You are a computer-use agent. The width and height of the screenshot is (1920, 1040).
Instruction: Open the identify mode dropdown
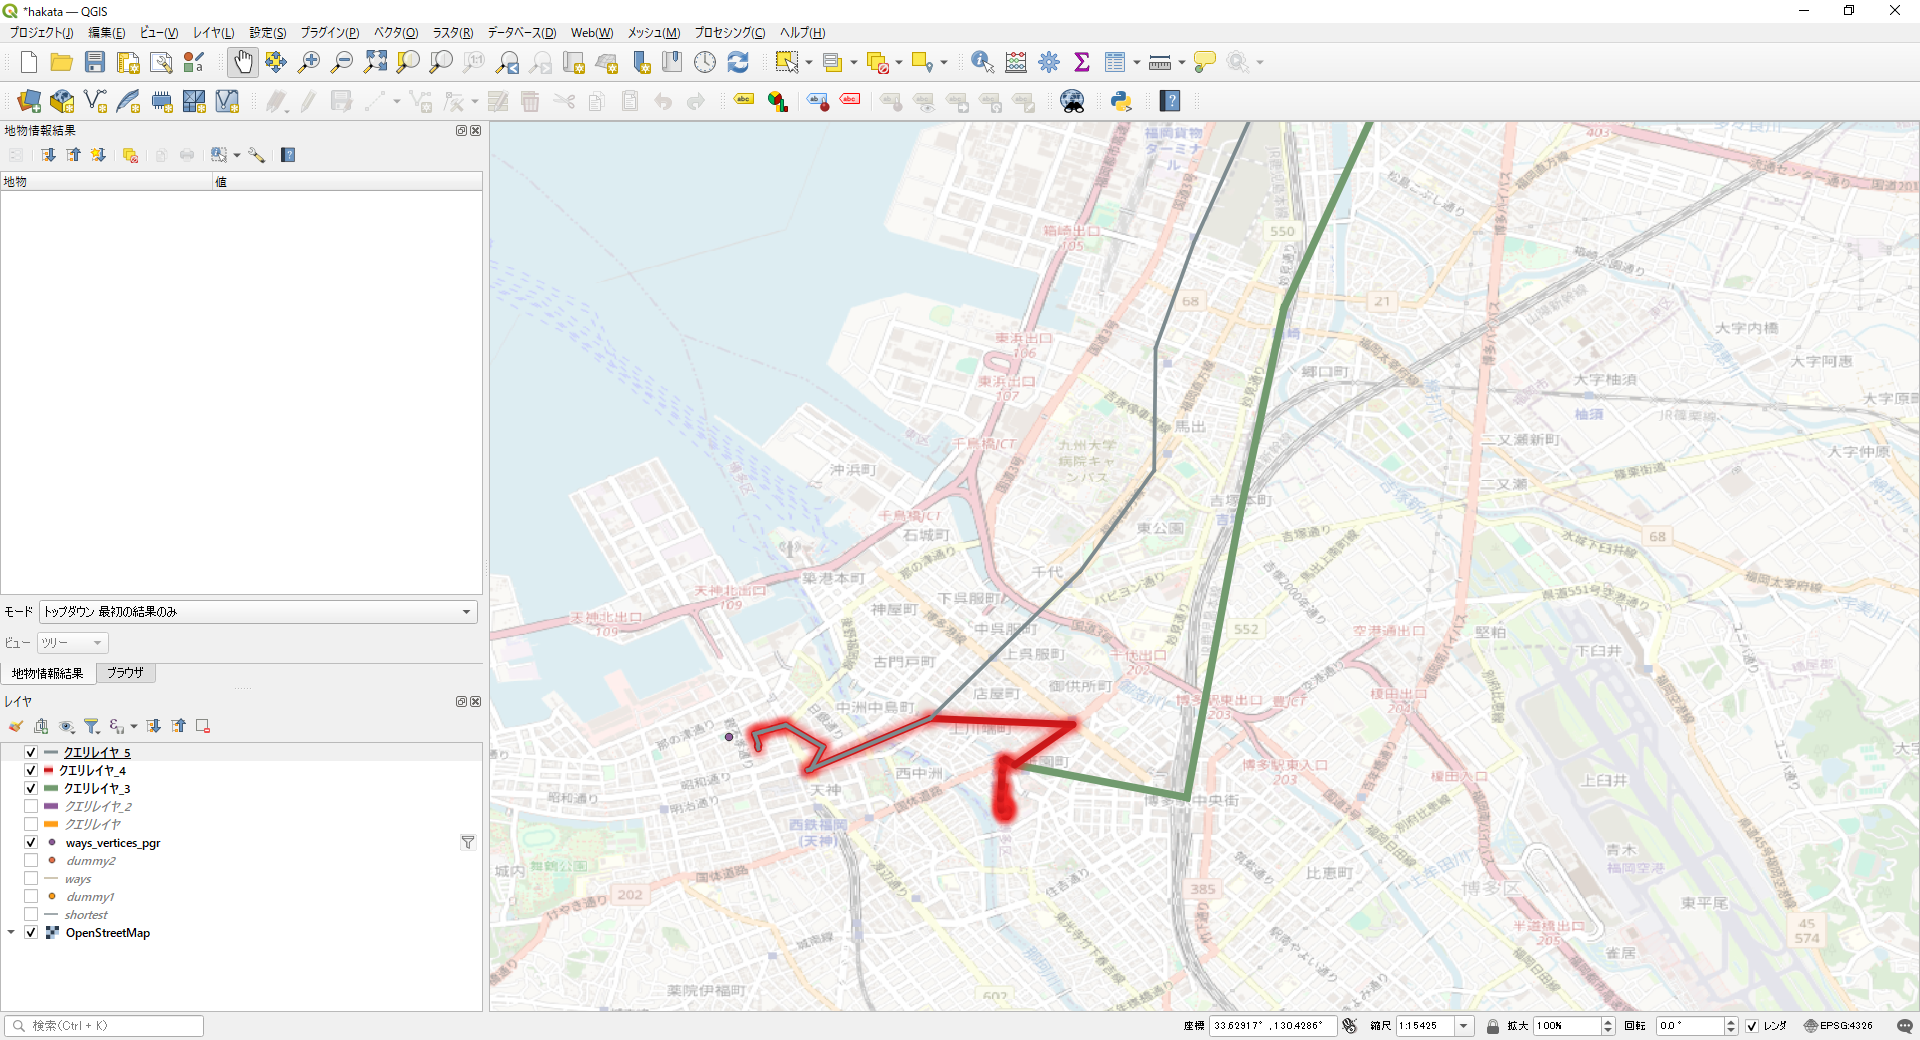258,612
